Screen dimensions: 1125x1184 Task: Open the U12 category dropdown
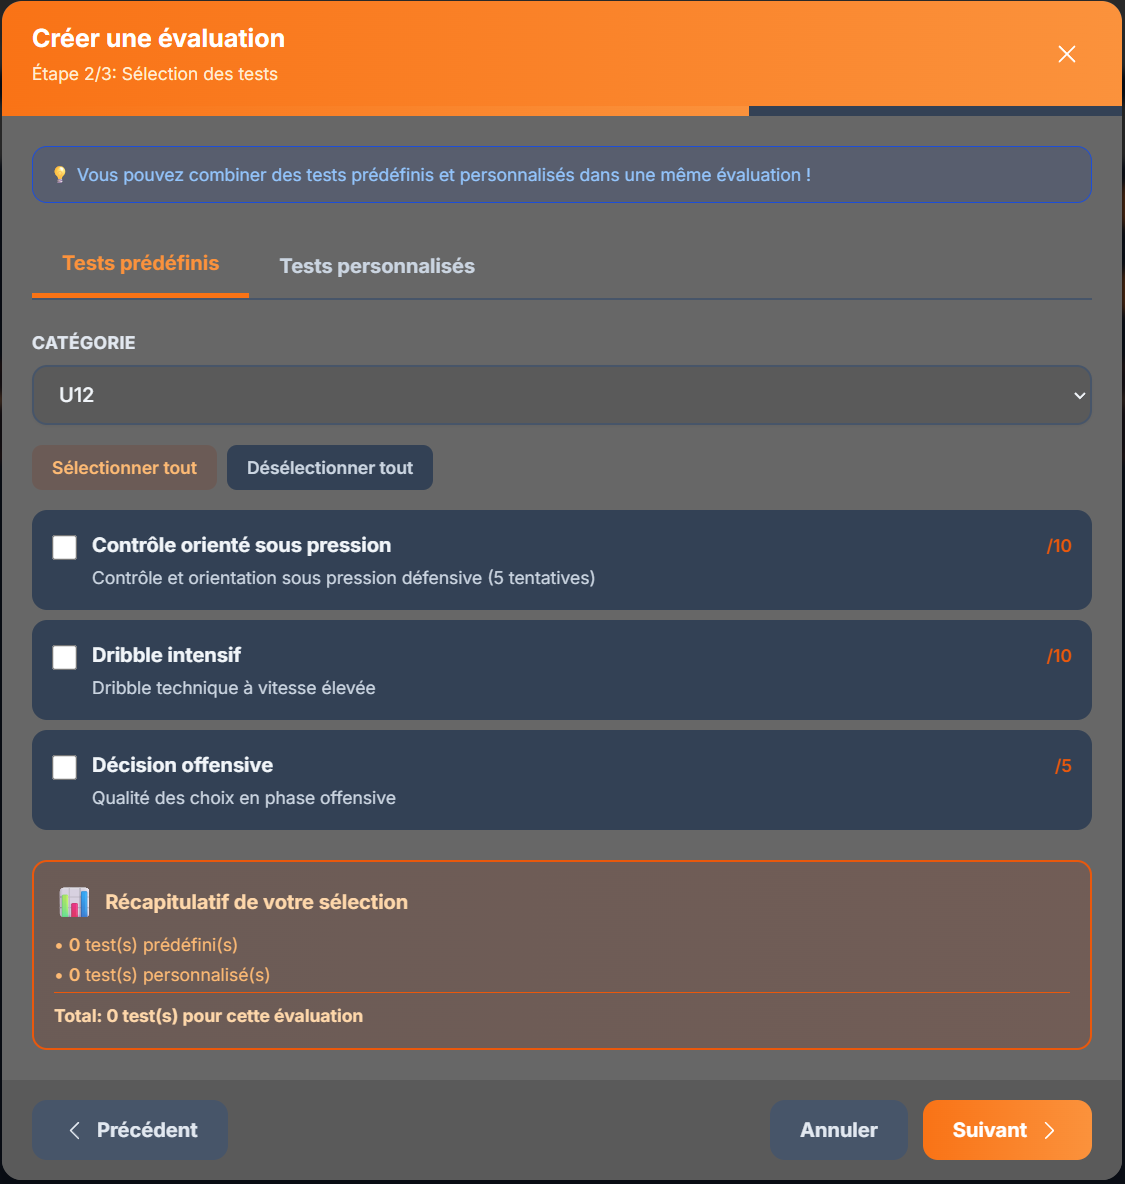(562, 394)
